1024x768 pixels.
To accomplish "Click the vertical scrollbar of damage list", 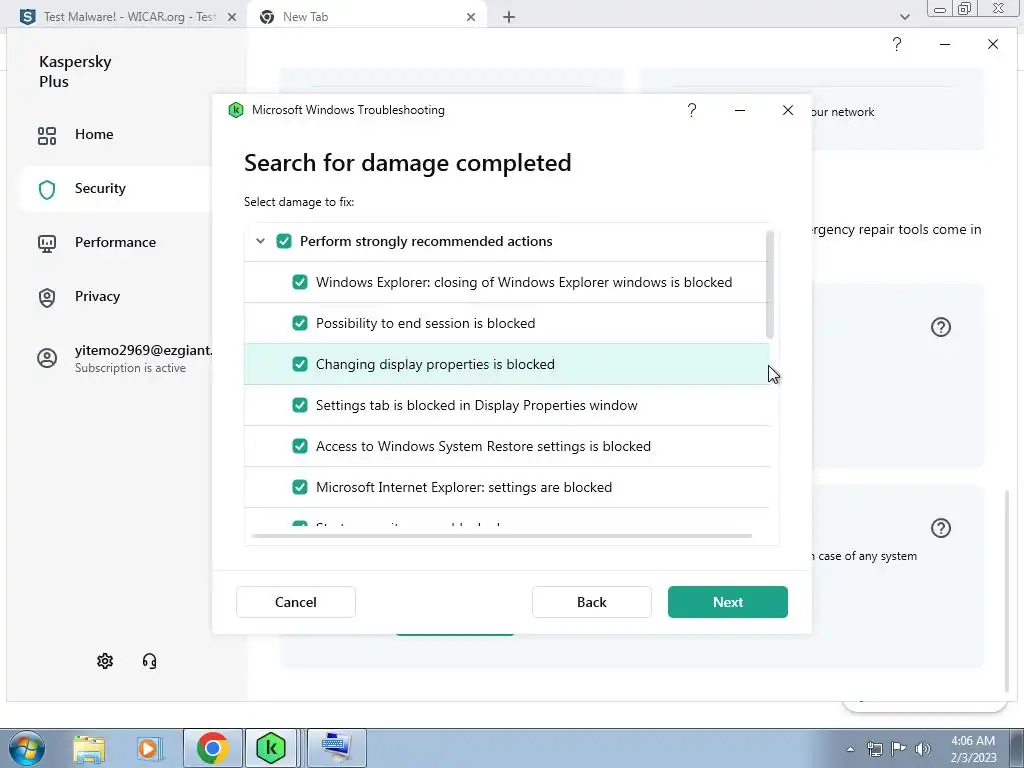I will point(770,285).
